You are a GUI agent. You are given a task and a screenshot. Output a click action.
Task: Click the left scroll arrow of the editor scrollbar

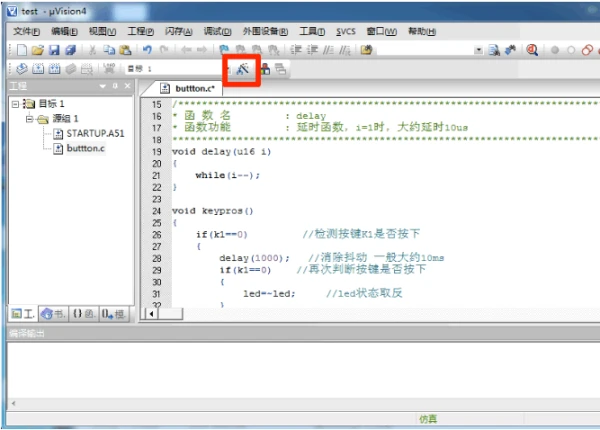[x=152, y=314]
